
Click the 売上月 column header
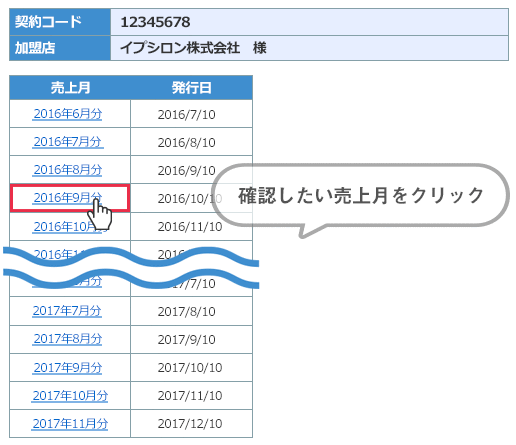(70, 88)
